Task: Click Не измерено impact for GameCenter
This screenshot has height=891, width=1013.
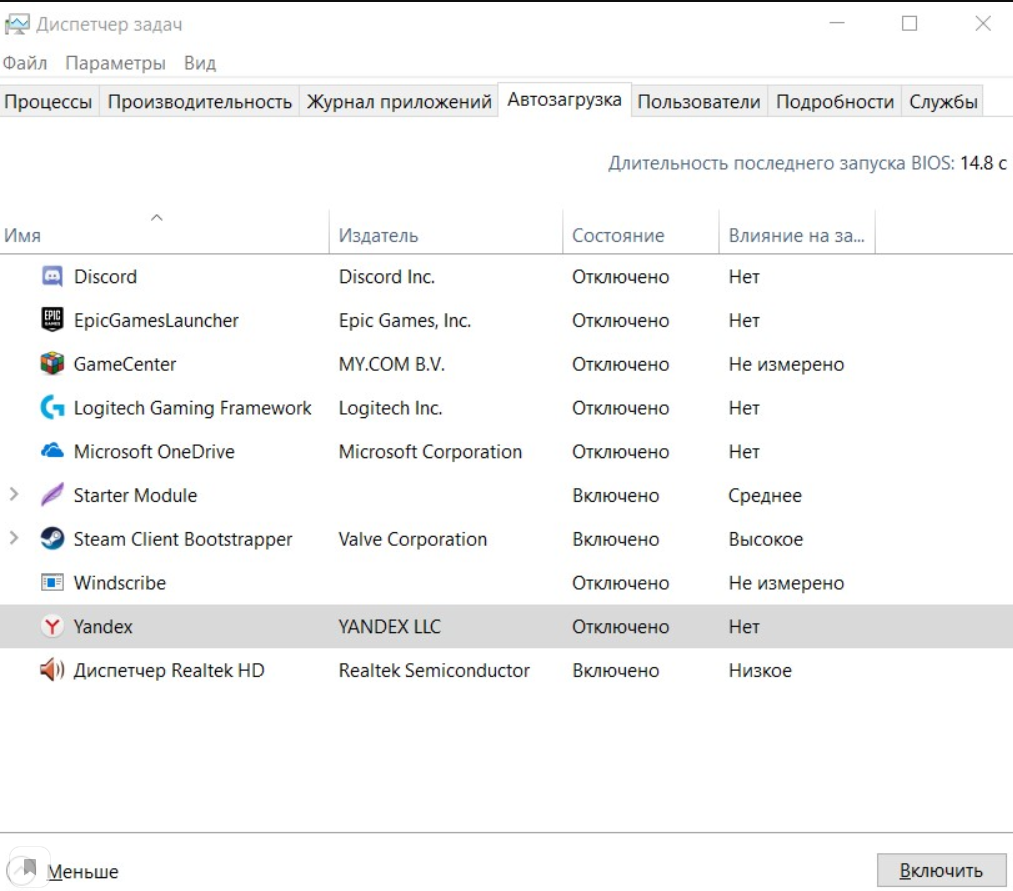Action: pyautogui.click(x=786, y=364)
